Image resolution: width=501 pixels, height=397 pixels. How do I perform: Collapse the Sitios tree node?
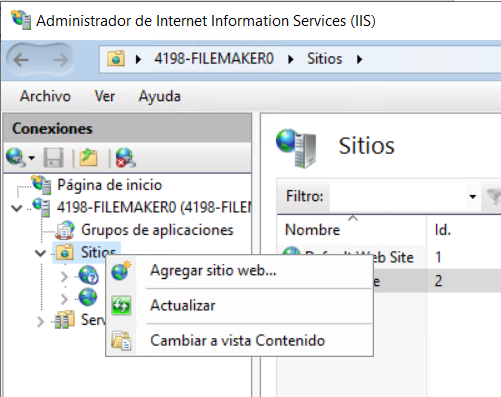tap(40, 253)
